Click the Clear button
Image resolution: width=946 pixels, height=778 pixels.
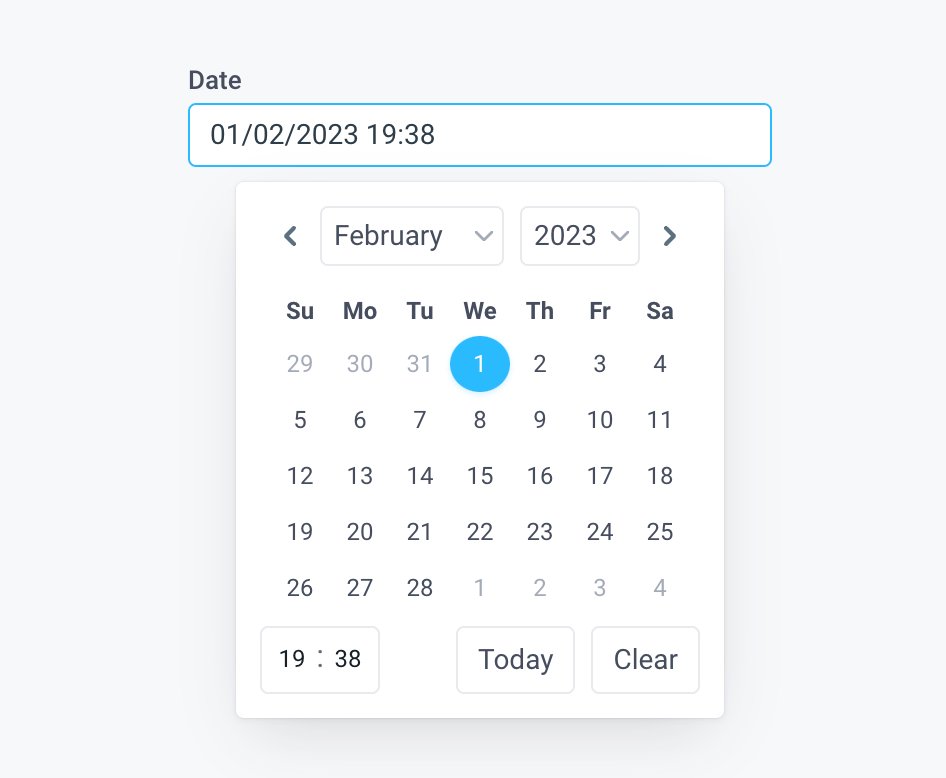click(x=645, y=659)
